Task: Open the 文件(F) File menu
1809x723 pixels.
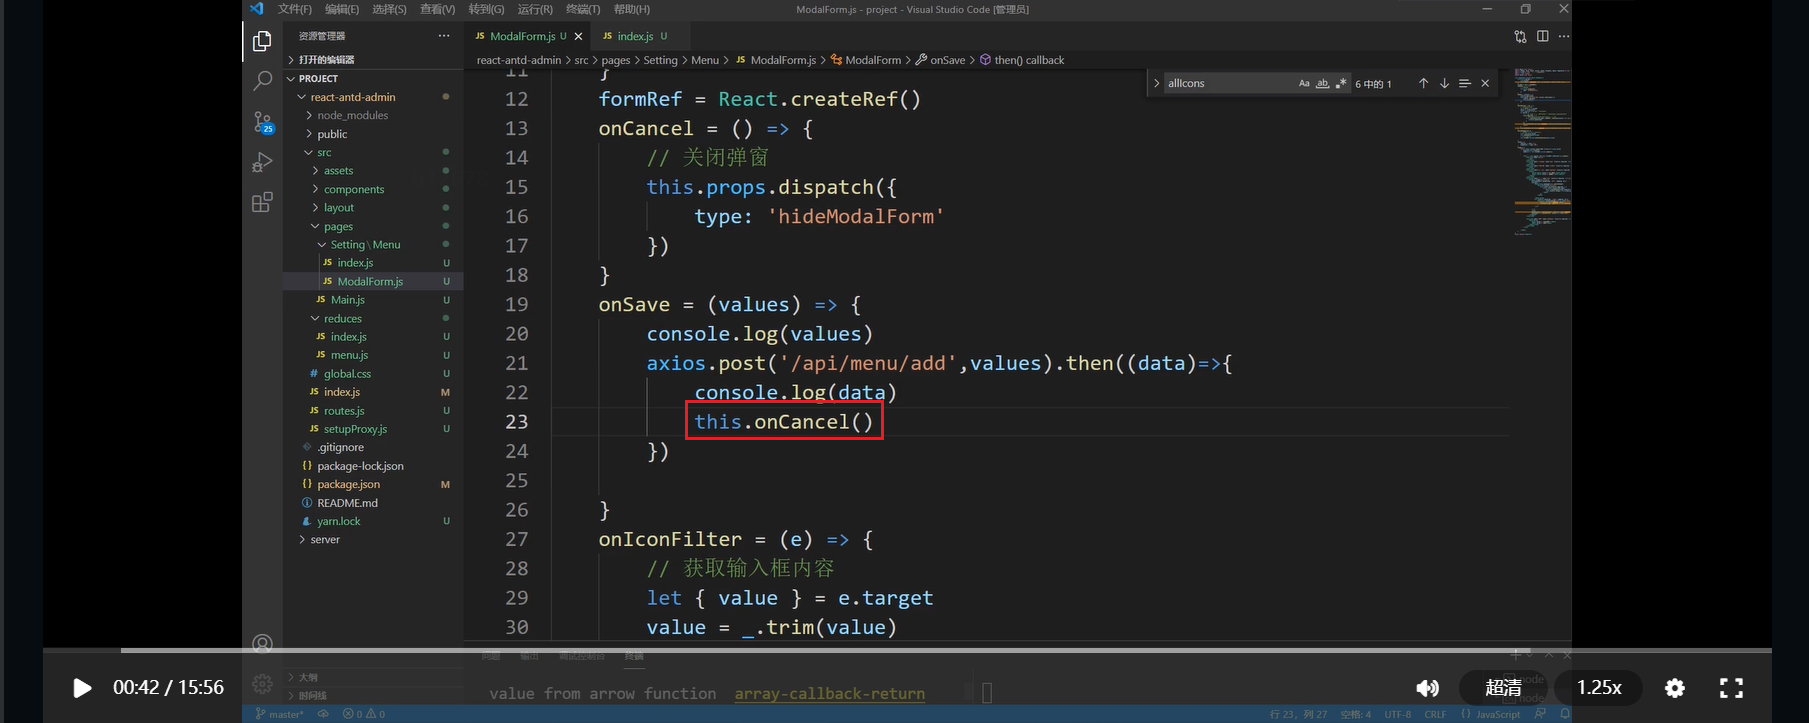Action: click(x=295, y=9)
